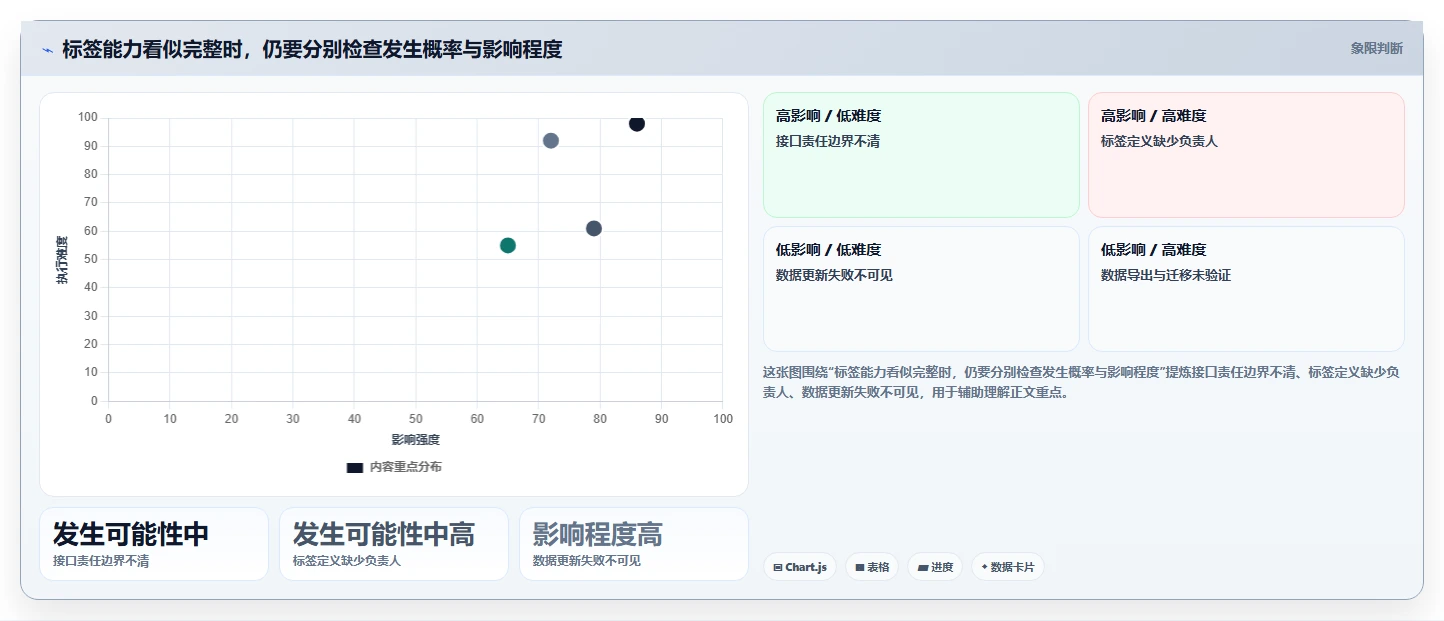Select the 表格 tag chip

(872, 567)
